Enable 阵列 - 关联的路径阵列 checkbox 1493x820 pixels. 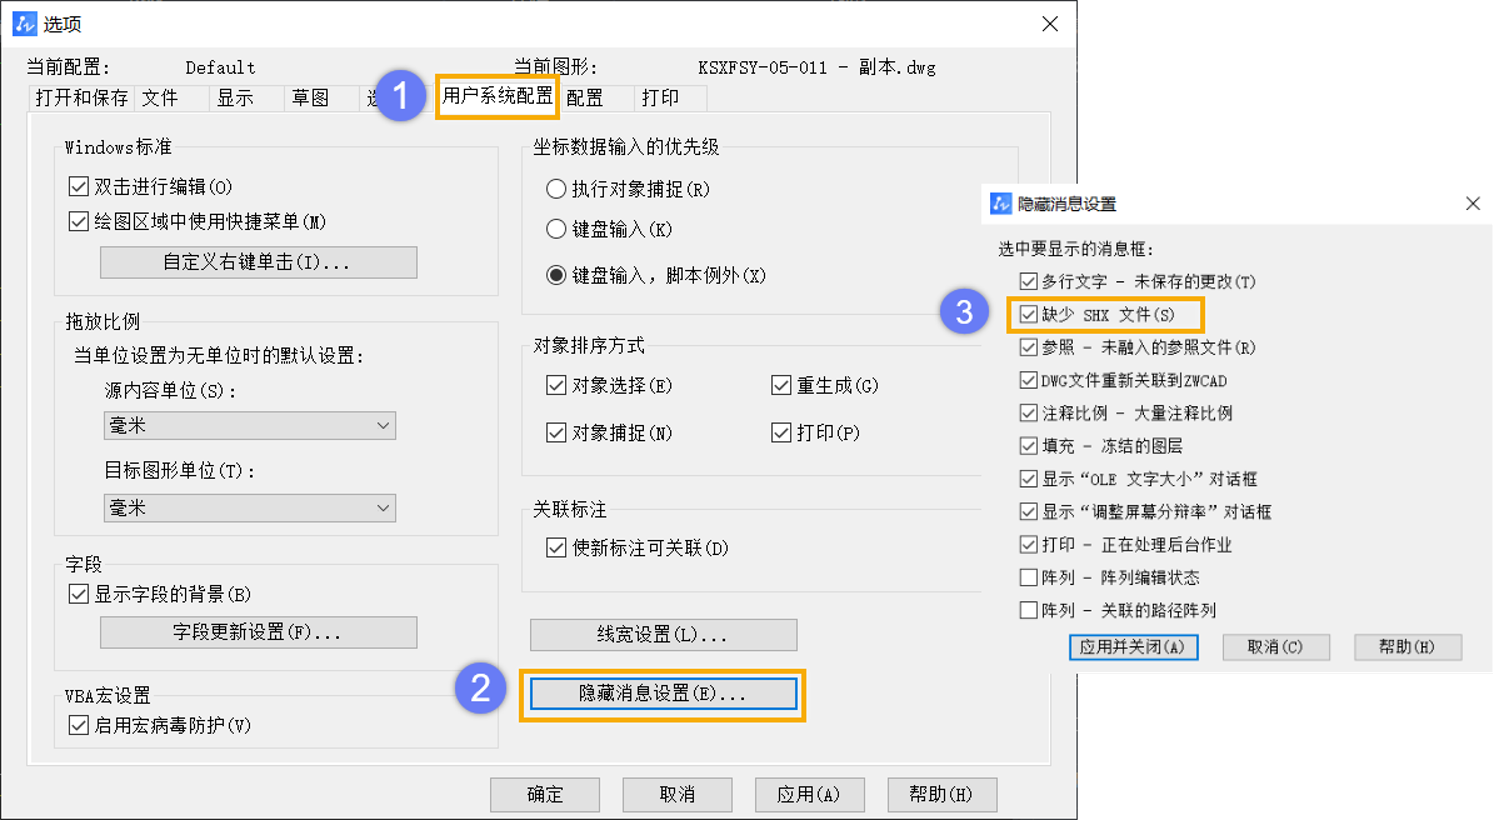coord(1028,610)
